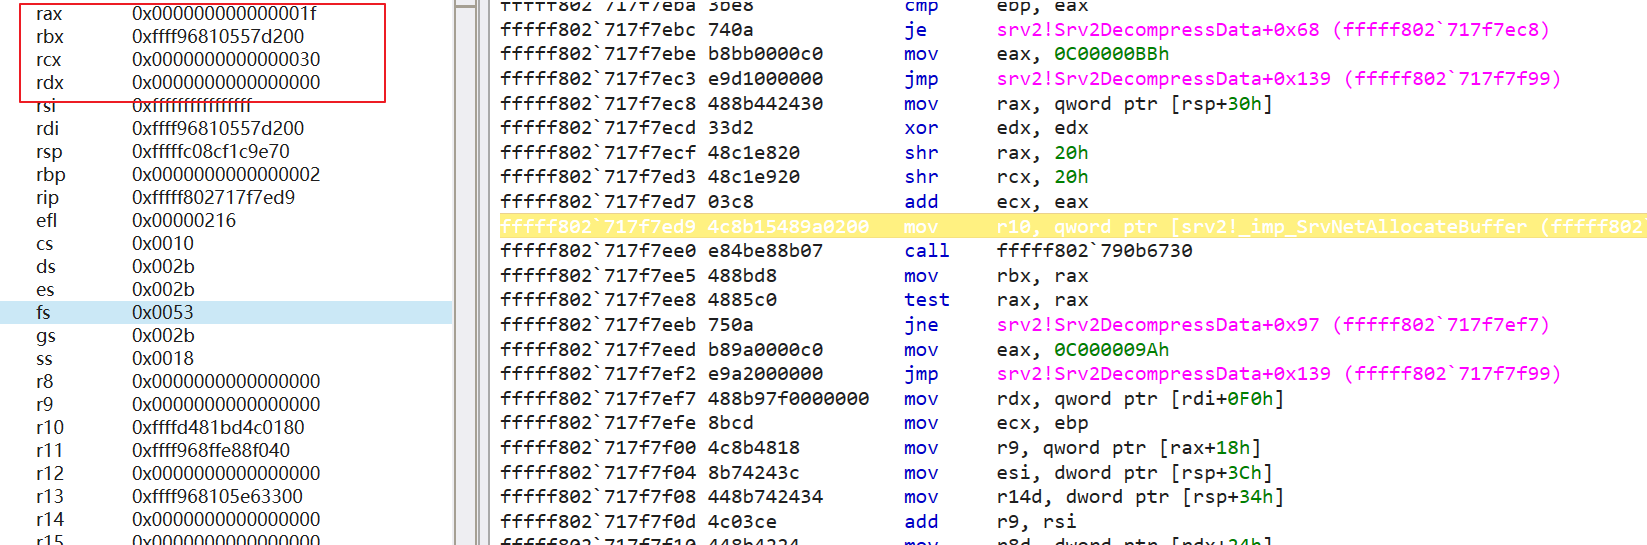Select the rbp register row name
This screenshot has height=545, width=1647.
click(50, 174)
